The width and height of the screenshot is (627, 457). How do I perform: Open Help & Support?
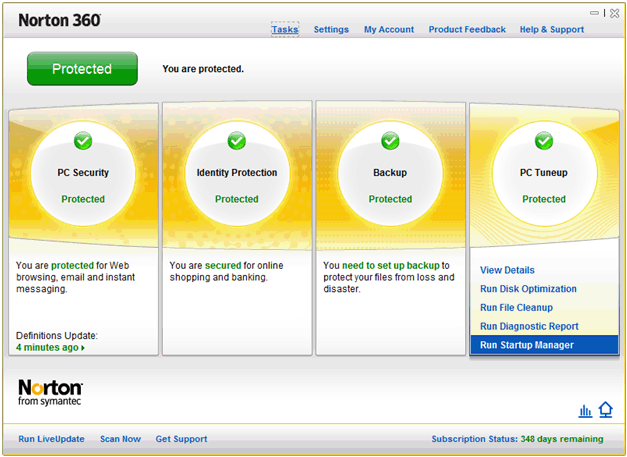click(552, 30)
